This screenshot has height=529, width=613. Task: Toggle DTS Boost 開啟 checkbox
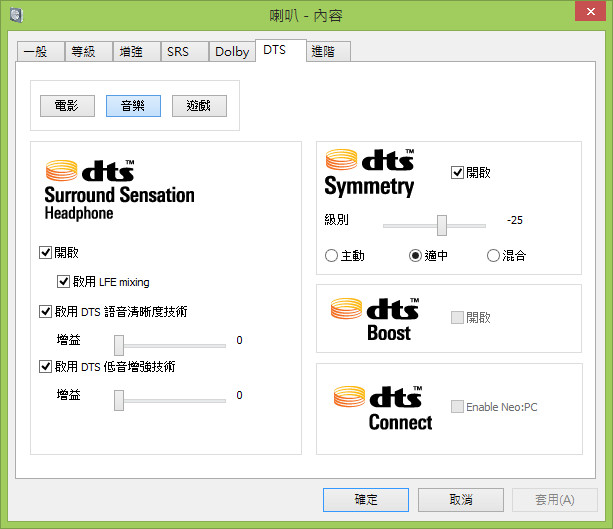point(457,317)
